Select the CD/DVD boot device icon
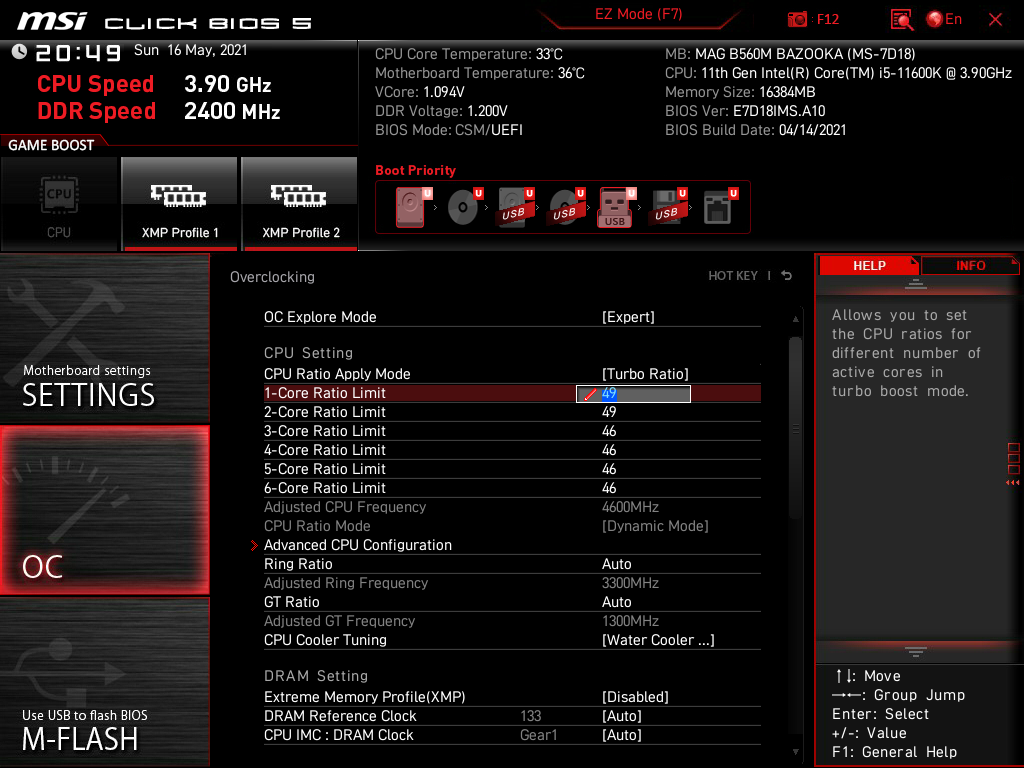Image resolution: width=1024 pixels, height=768 pixels. click(464, 207)
